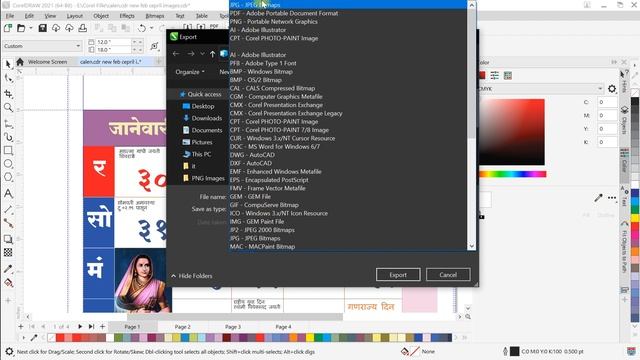Open color docker settings gear

(x=611, y=89)
